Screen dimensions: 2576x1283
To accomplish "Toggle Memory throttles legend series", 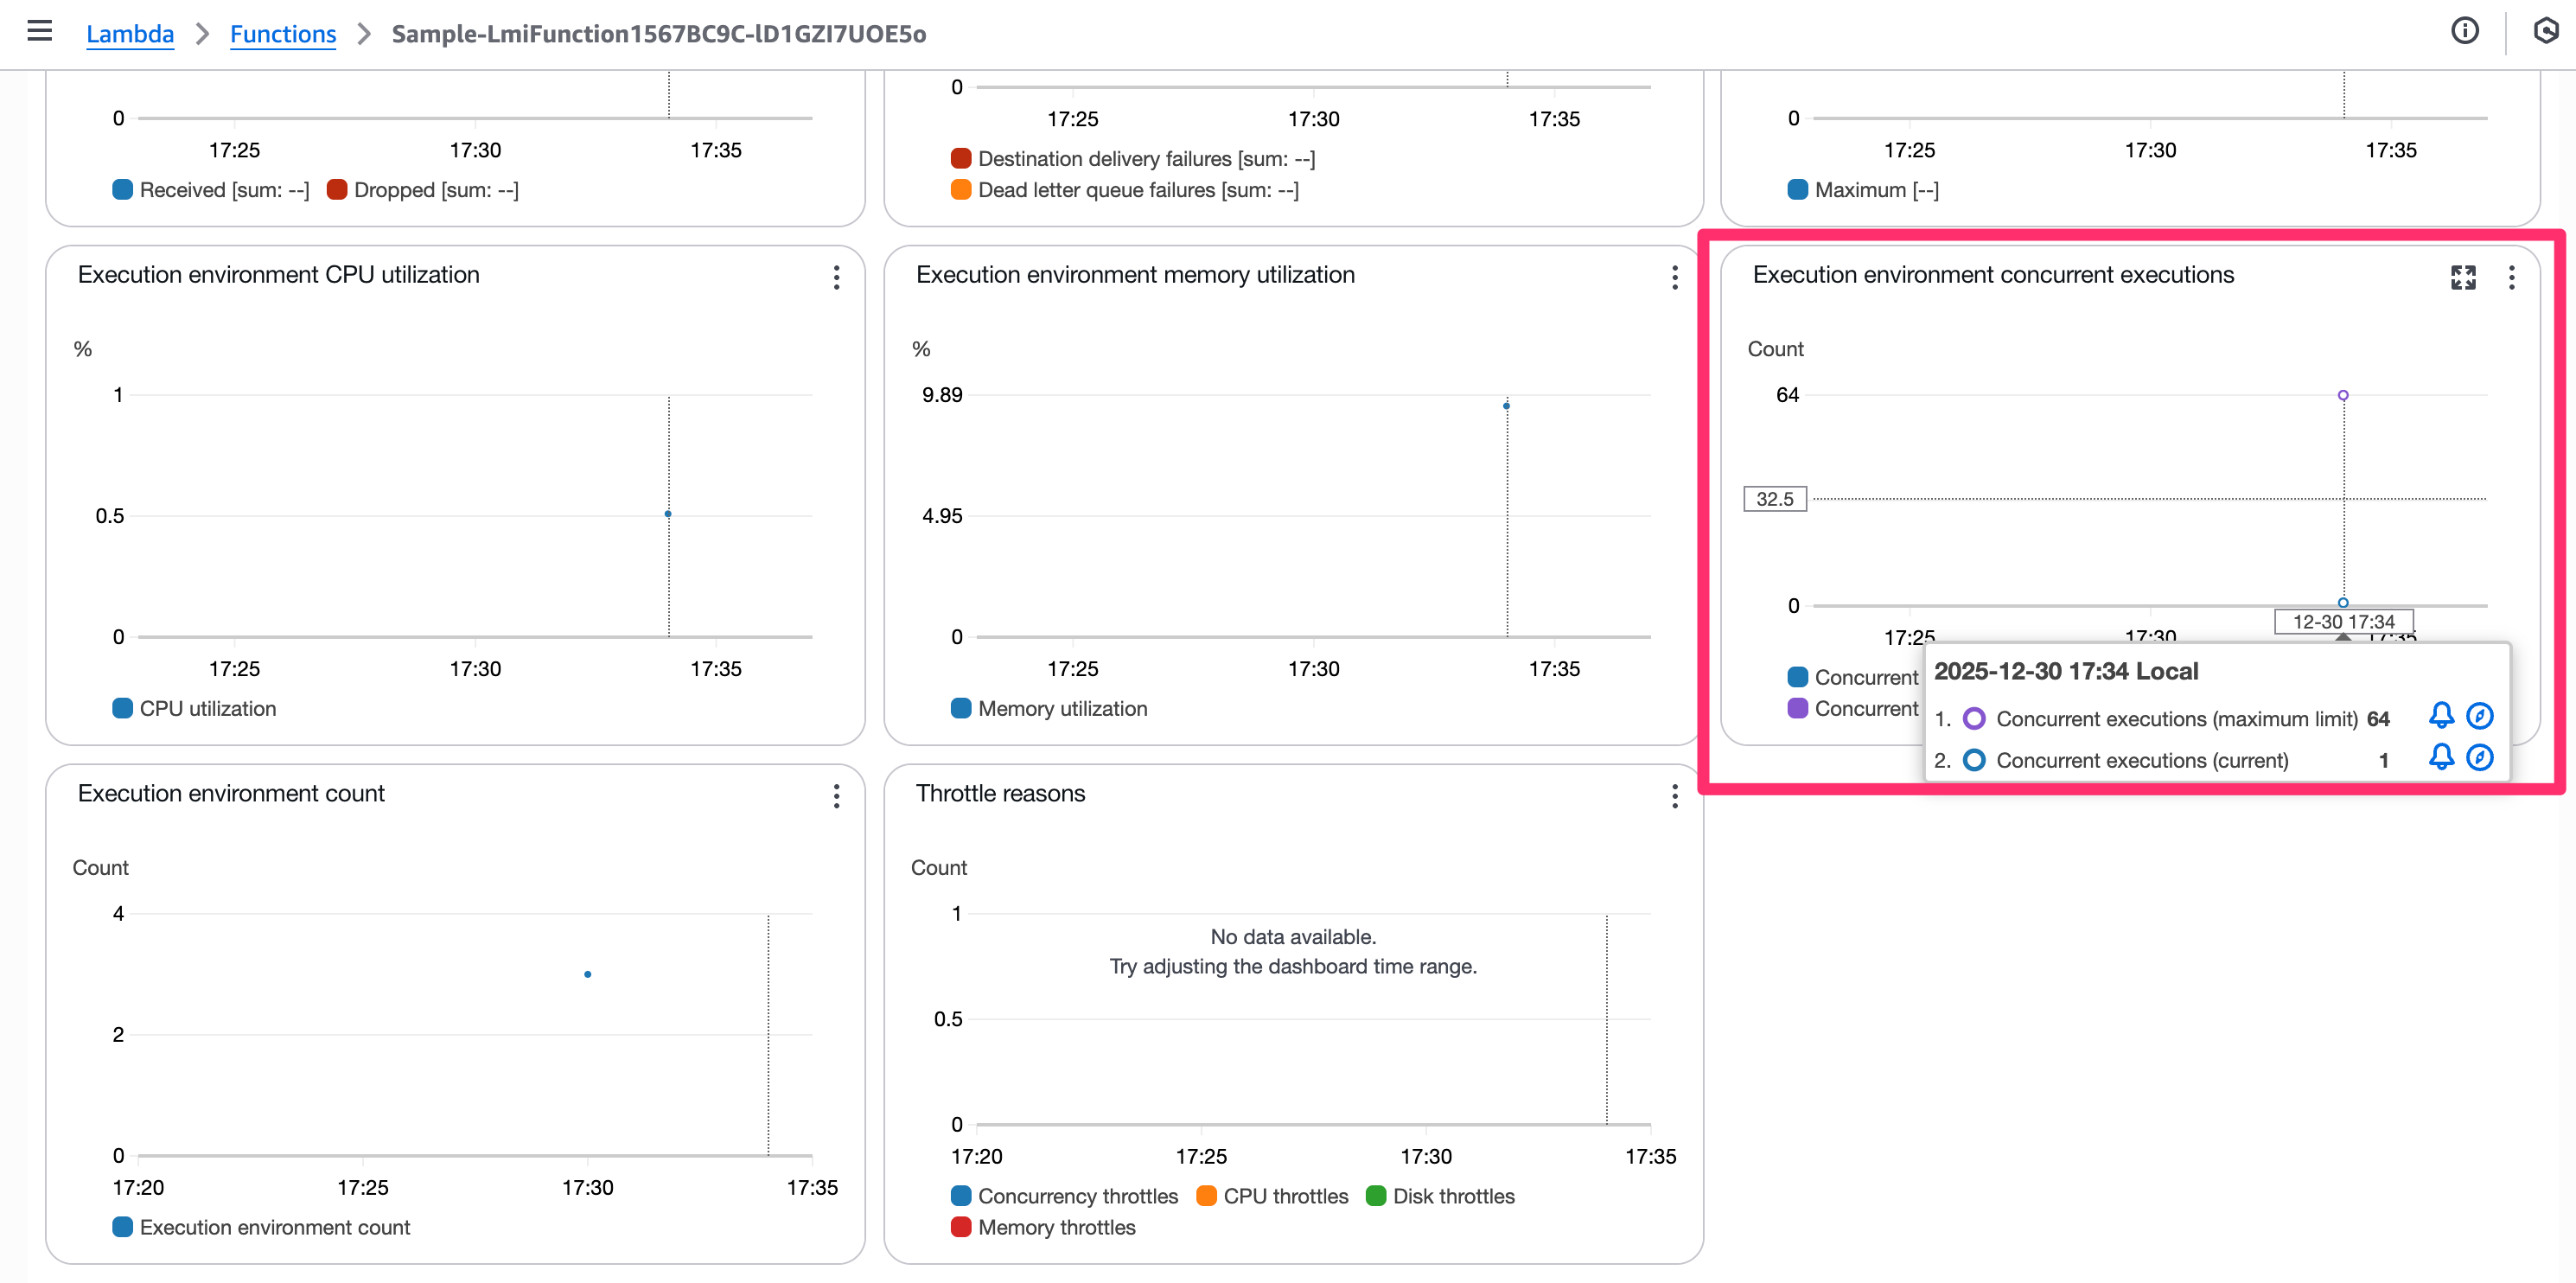I will (x=1056, y=1227).
